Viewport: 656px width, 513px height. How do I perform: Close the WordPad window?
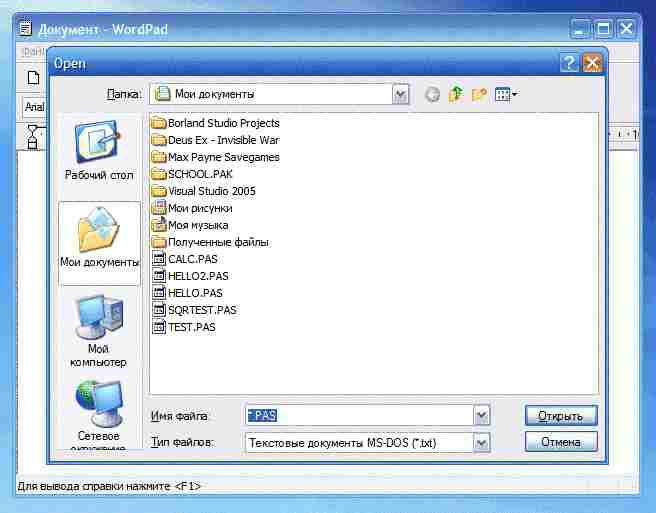[x=626, y=29]
